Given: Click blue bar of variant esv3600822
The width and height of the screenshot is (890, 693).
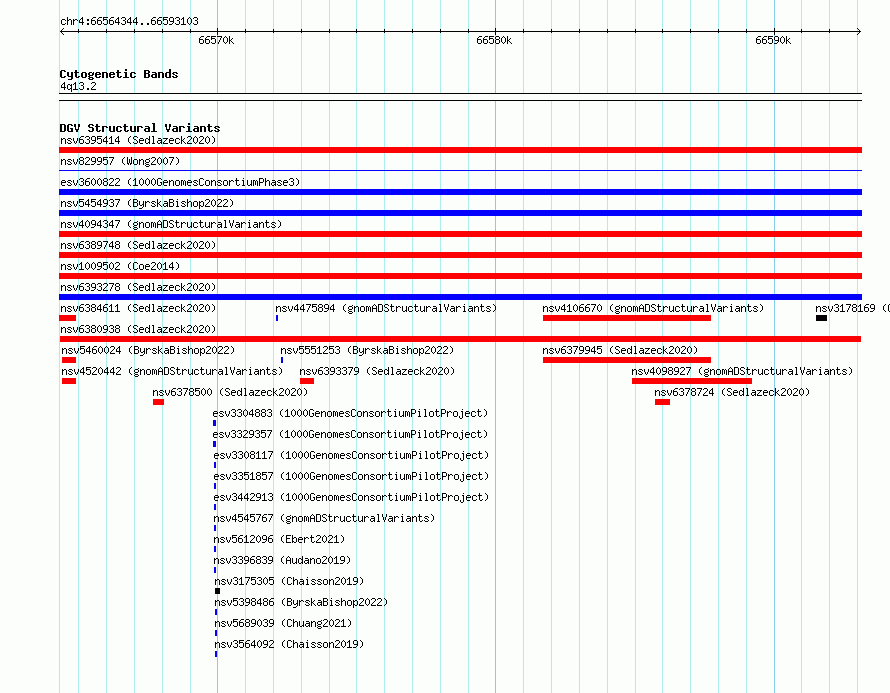Looking at the screenshot, I should coord(460,192).
